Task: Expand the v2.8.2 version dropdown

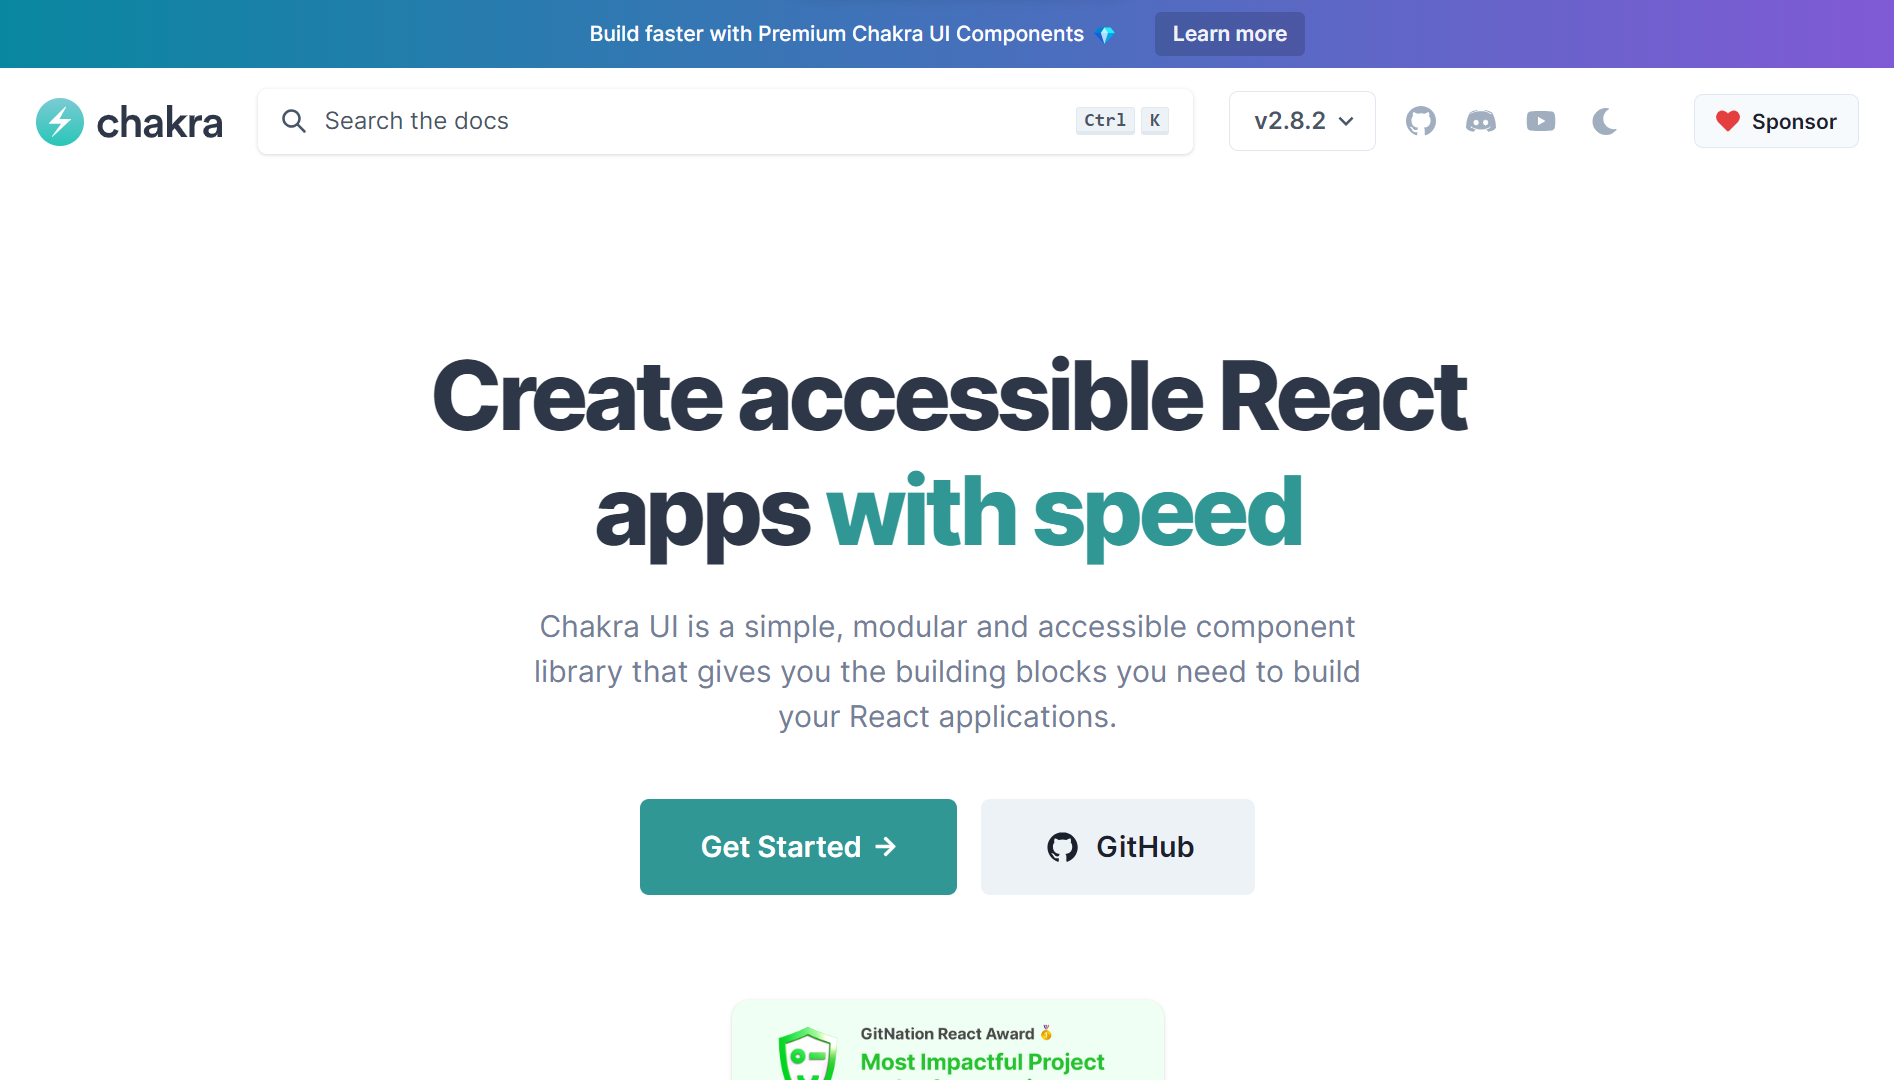Action: (x=1302, y=121)
